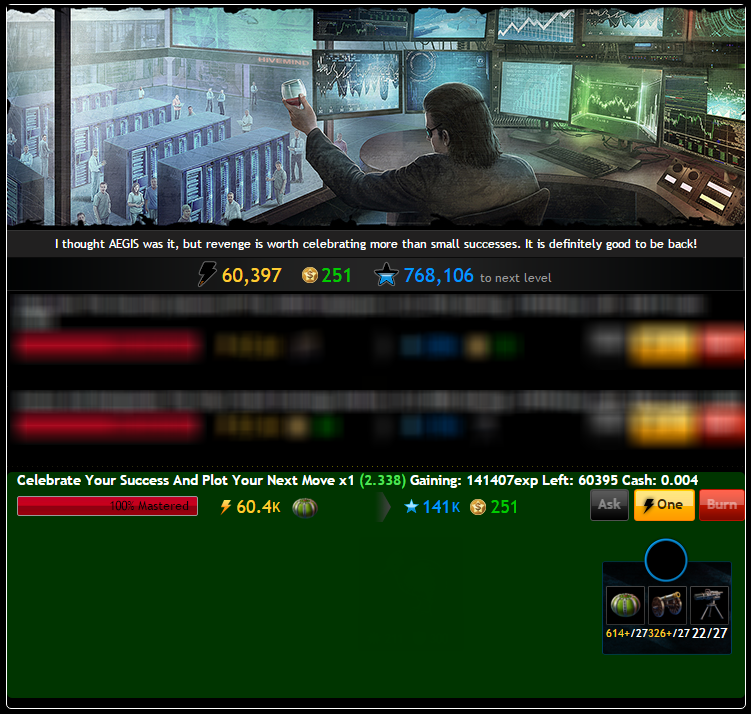Click the coin icon in the stats bar
751x714 pixels.
click(310, 275)
